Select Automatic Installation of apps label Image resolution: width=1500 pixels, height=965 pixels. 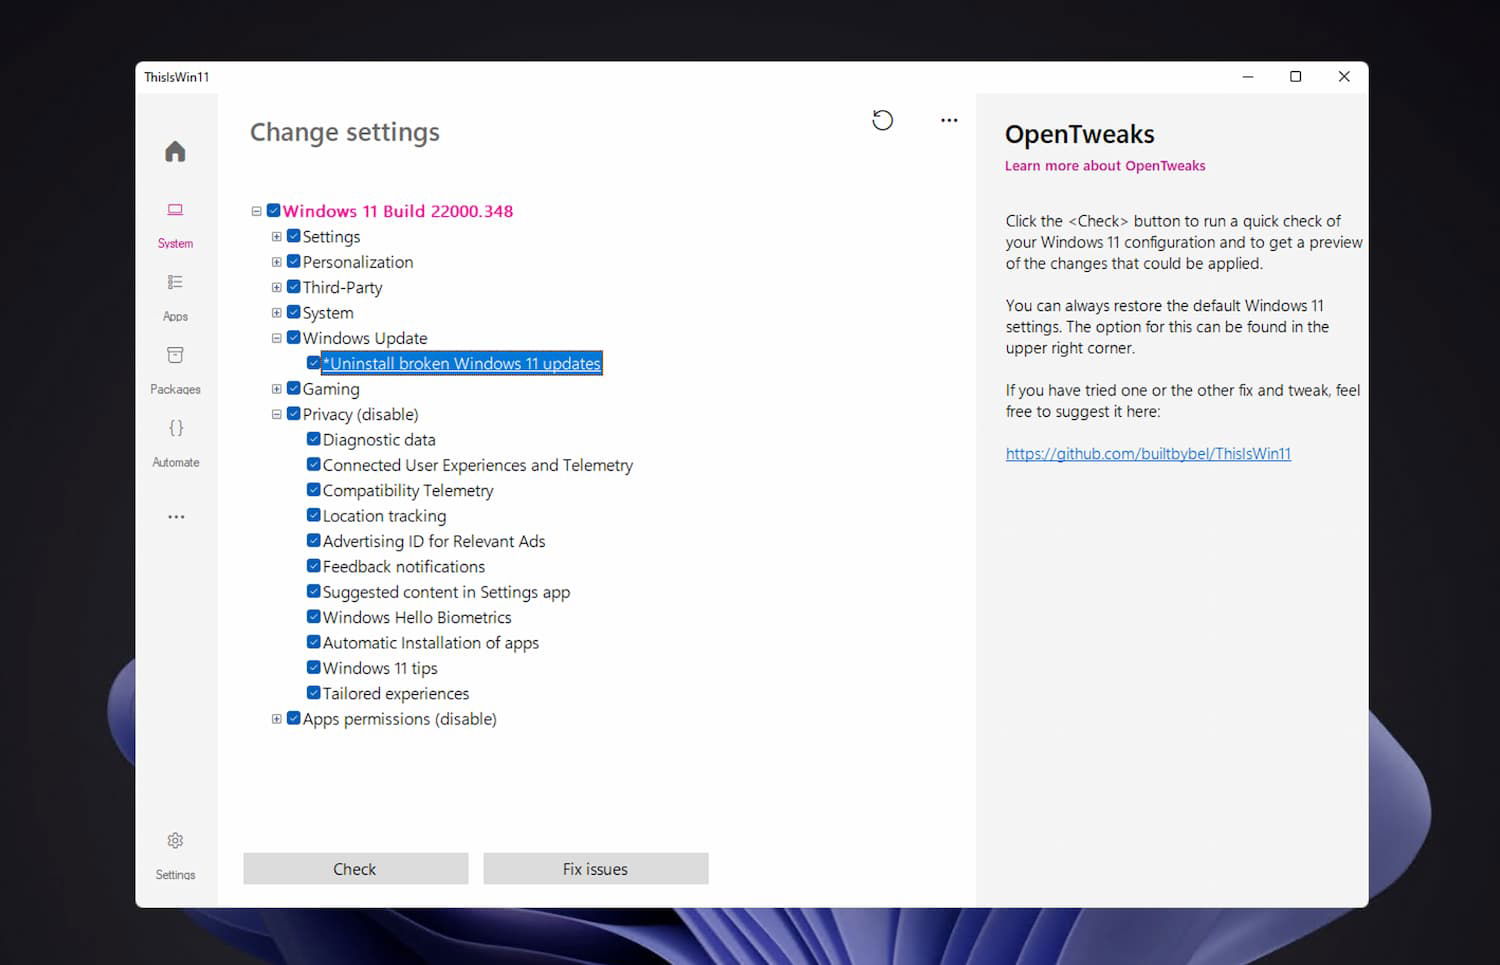pos(431,643)
